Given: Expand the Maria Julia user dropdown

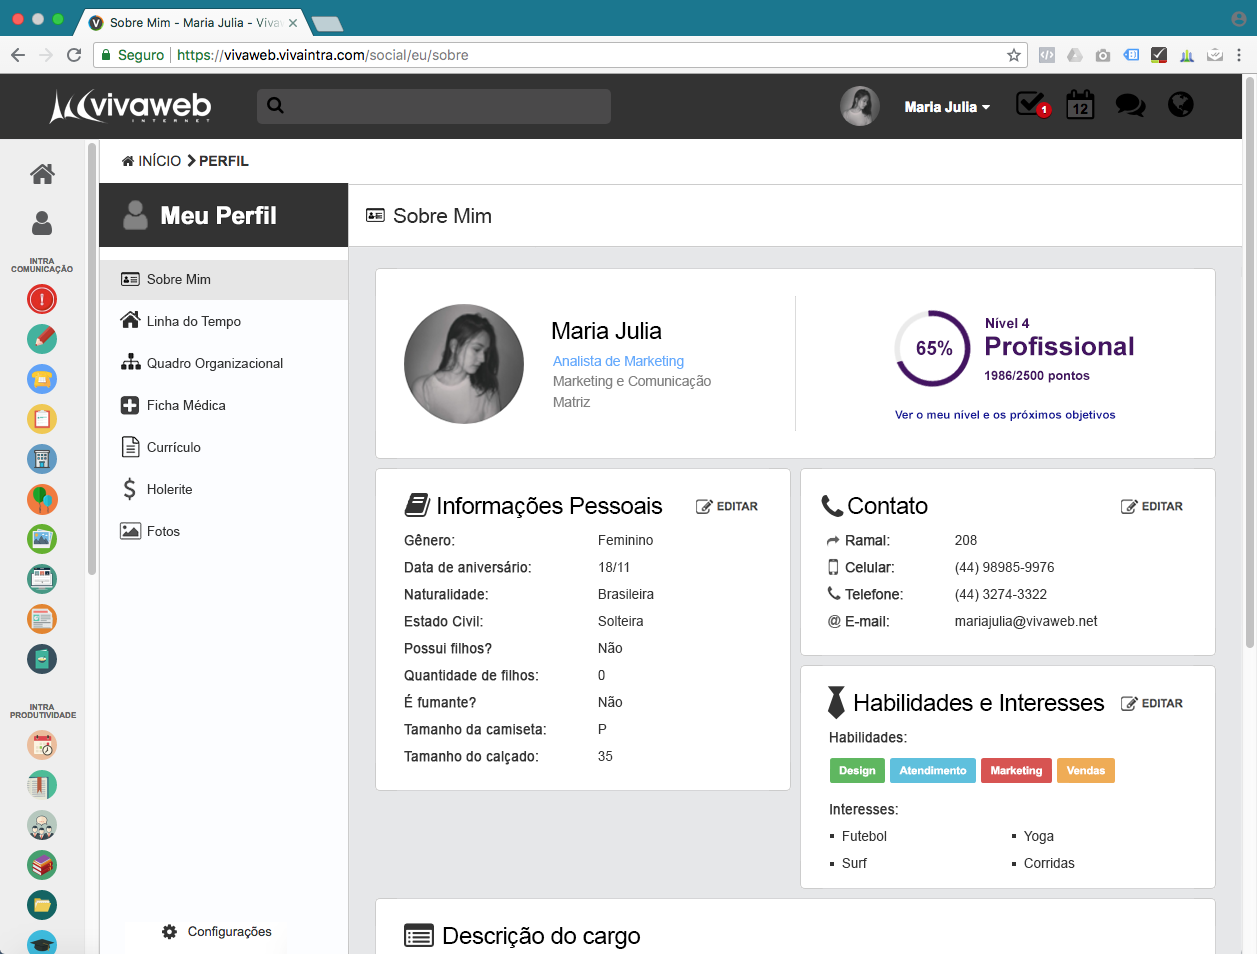Looking at the screenshot, I should [946, 107].
